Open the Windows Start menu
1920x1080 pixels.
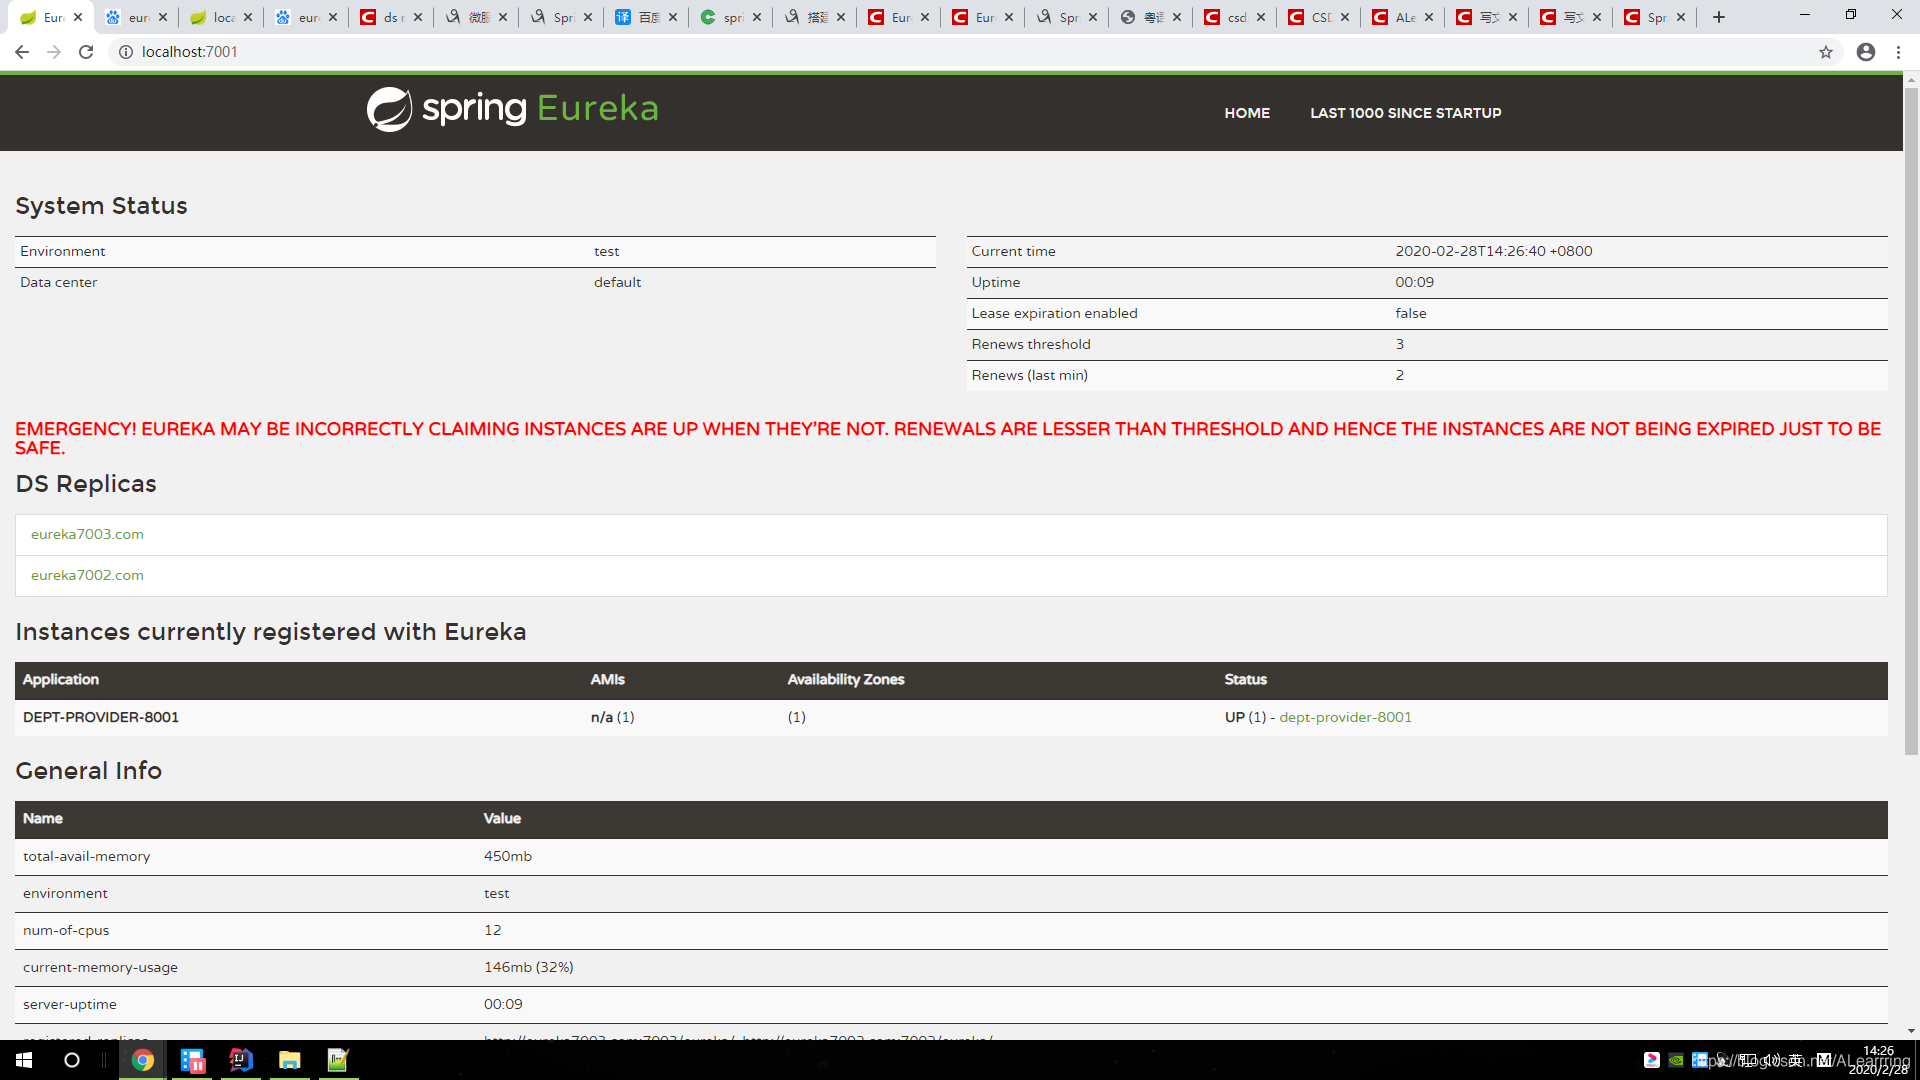tap(24, 1060)
